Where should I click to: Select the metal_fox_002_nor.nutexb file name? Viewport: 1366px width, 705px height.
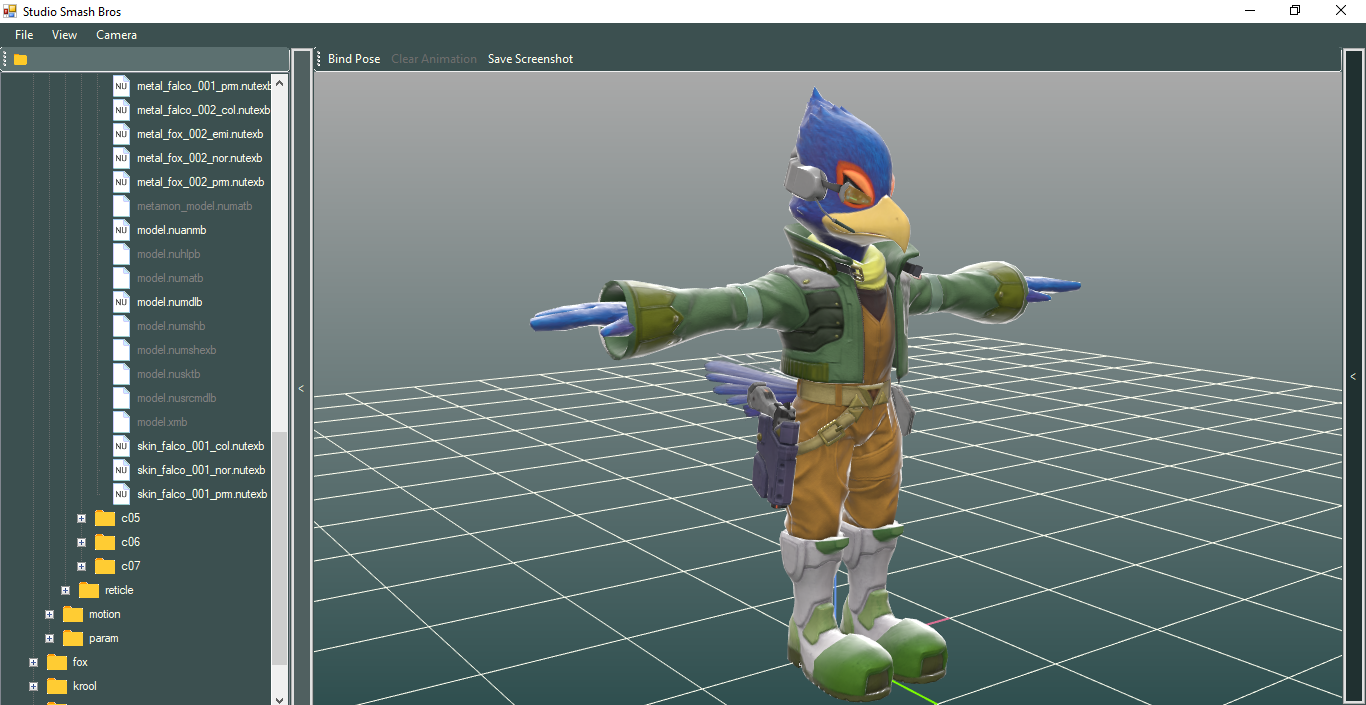[x=199, y=158]
